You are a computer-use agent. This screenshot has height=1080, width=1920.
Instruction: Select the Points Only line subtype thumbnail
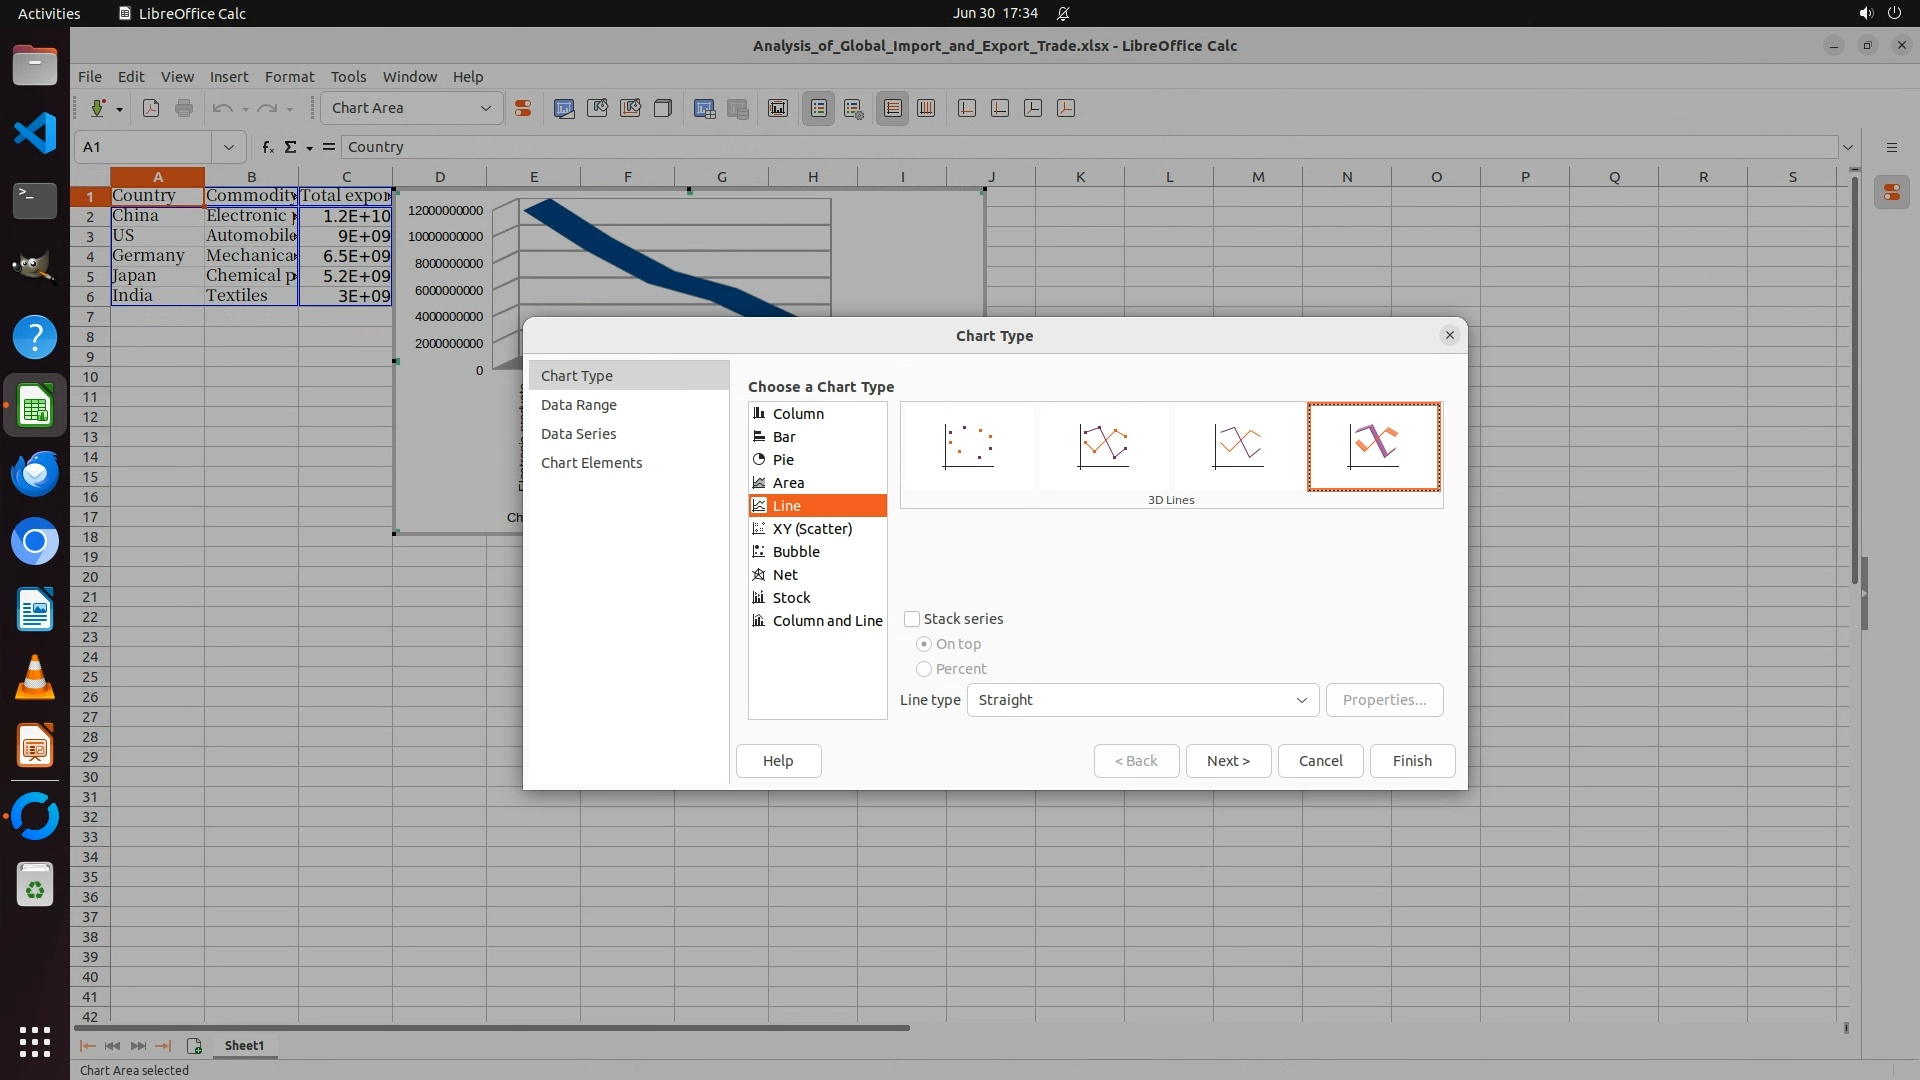(968, 446)
